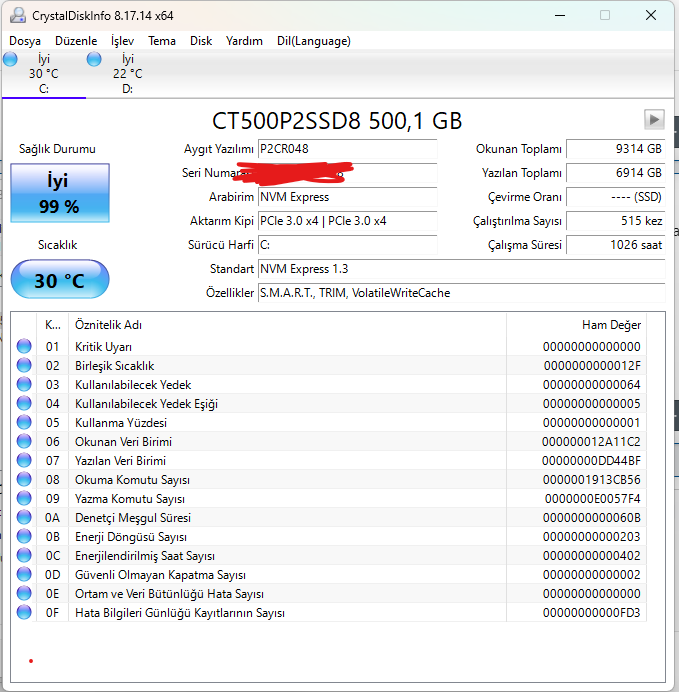Click status orb for Denetçi Meşgul Süresi row
Viewport: 679px width, 692px height.
click(x=24, y=517)
